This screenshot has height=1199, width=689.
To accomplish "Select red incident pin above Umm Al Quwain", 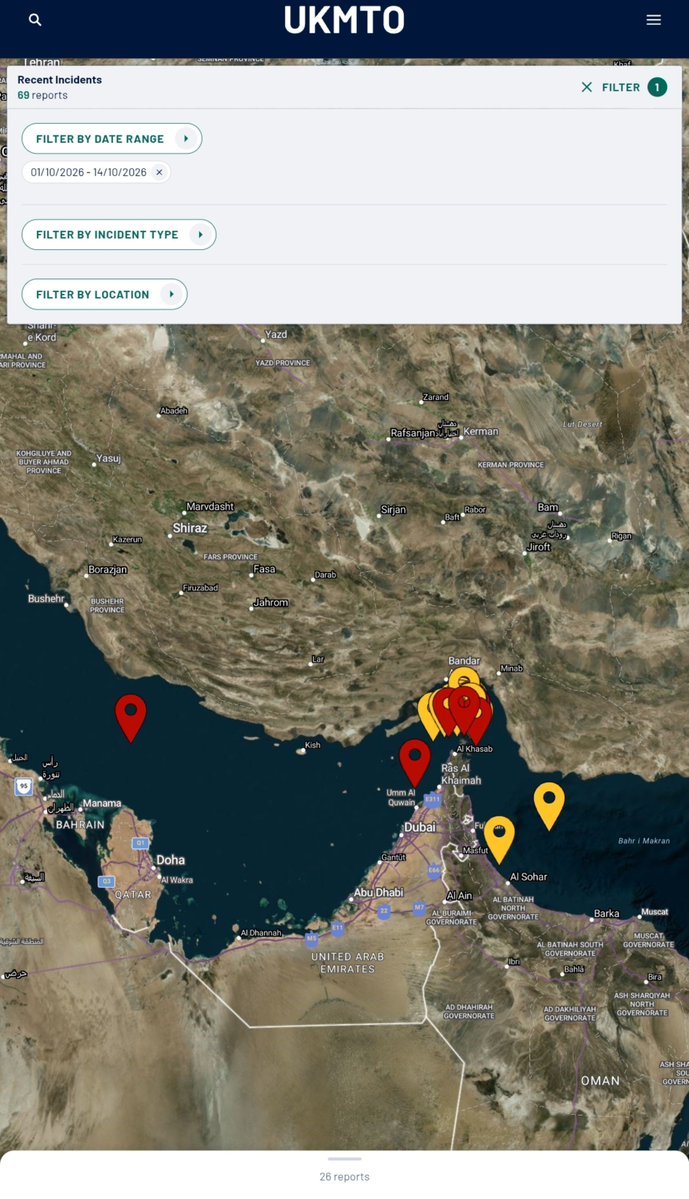I will 415,762.
